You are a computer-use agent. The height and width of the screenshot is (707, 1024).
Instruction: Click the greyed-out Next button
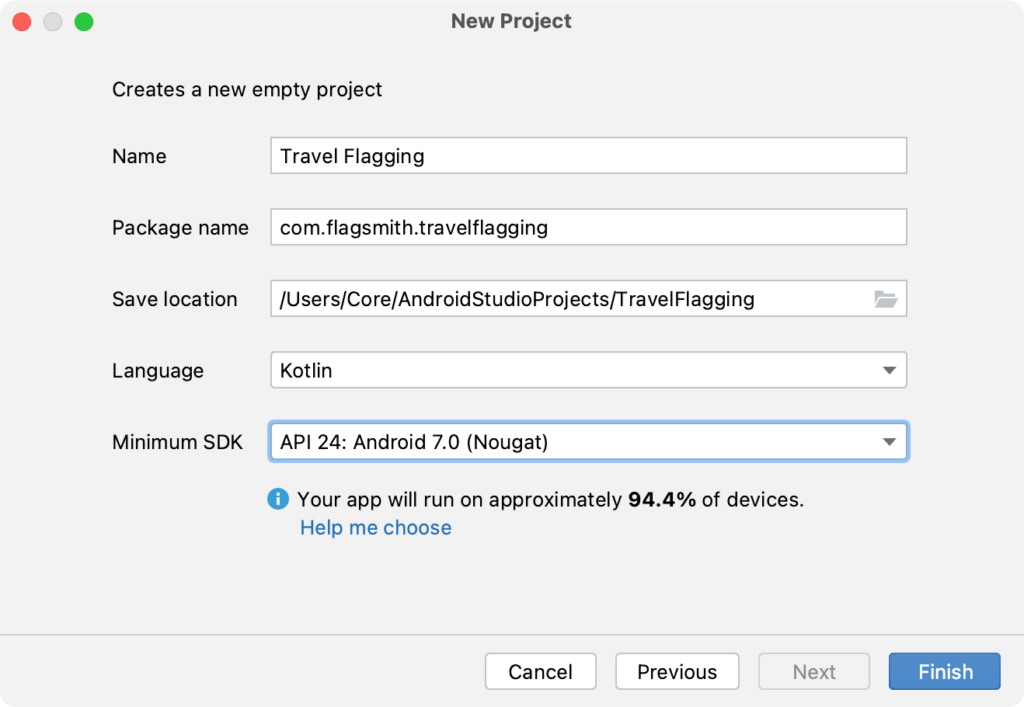click(814, 672)
